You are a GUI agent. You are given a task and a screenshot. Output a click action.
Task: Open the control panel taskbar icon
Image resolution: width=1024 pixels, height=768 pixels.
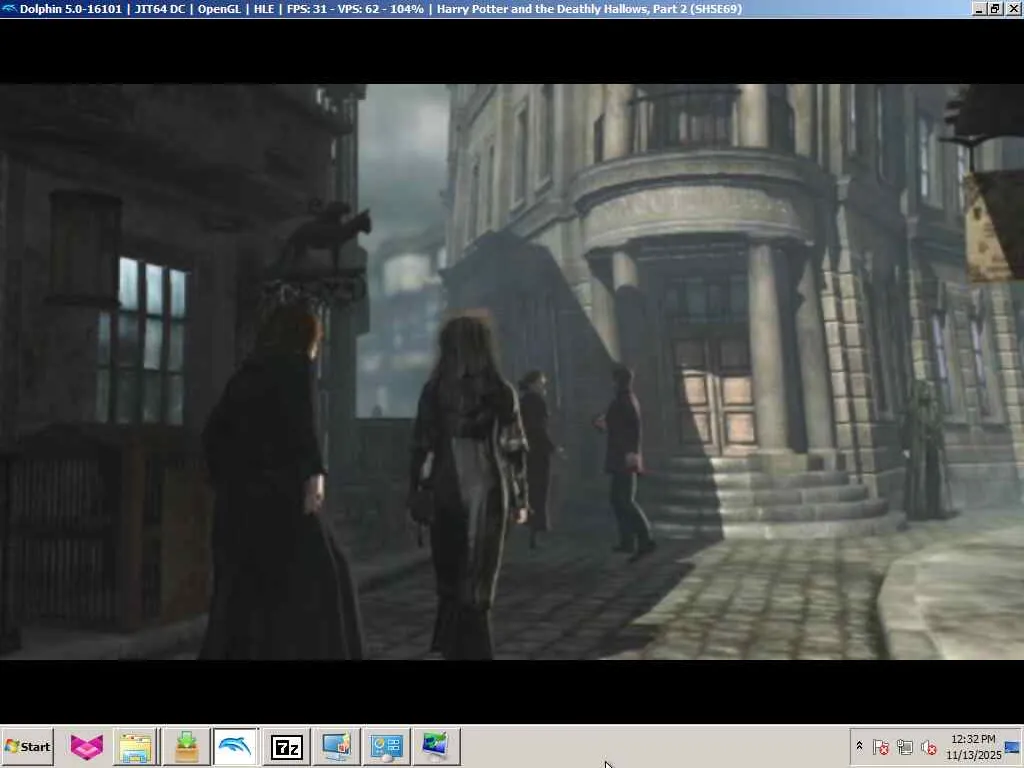pyautogui.click(x=387, y=746)
